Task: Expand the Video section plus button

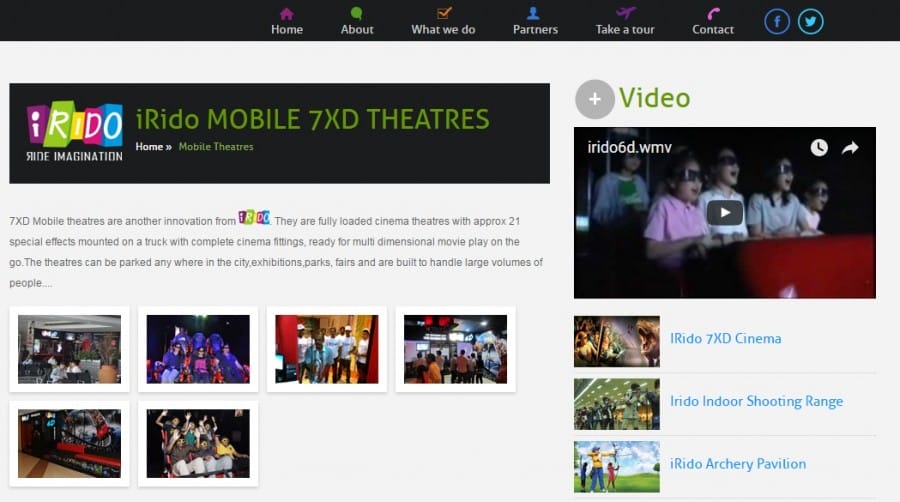Action: 594,99
